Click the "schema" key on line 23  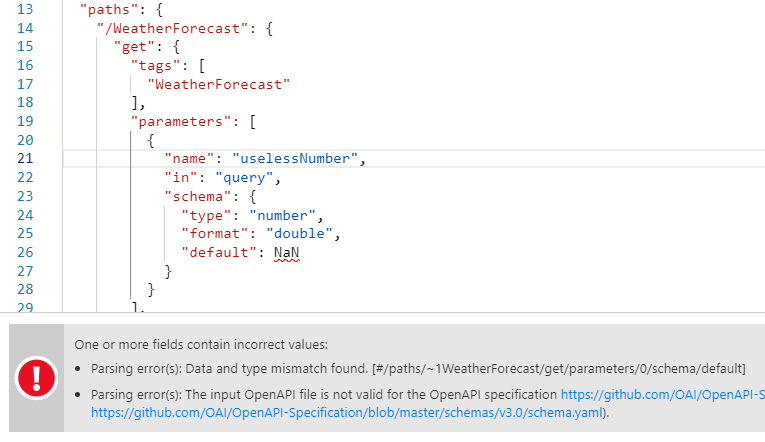(x=198, y=197)
